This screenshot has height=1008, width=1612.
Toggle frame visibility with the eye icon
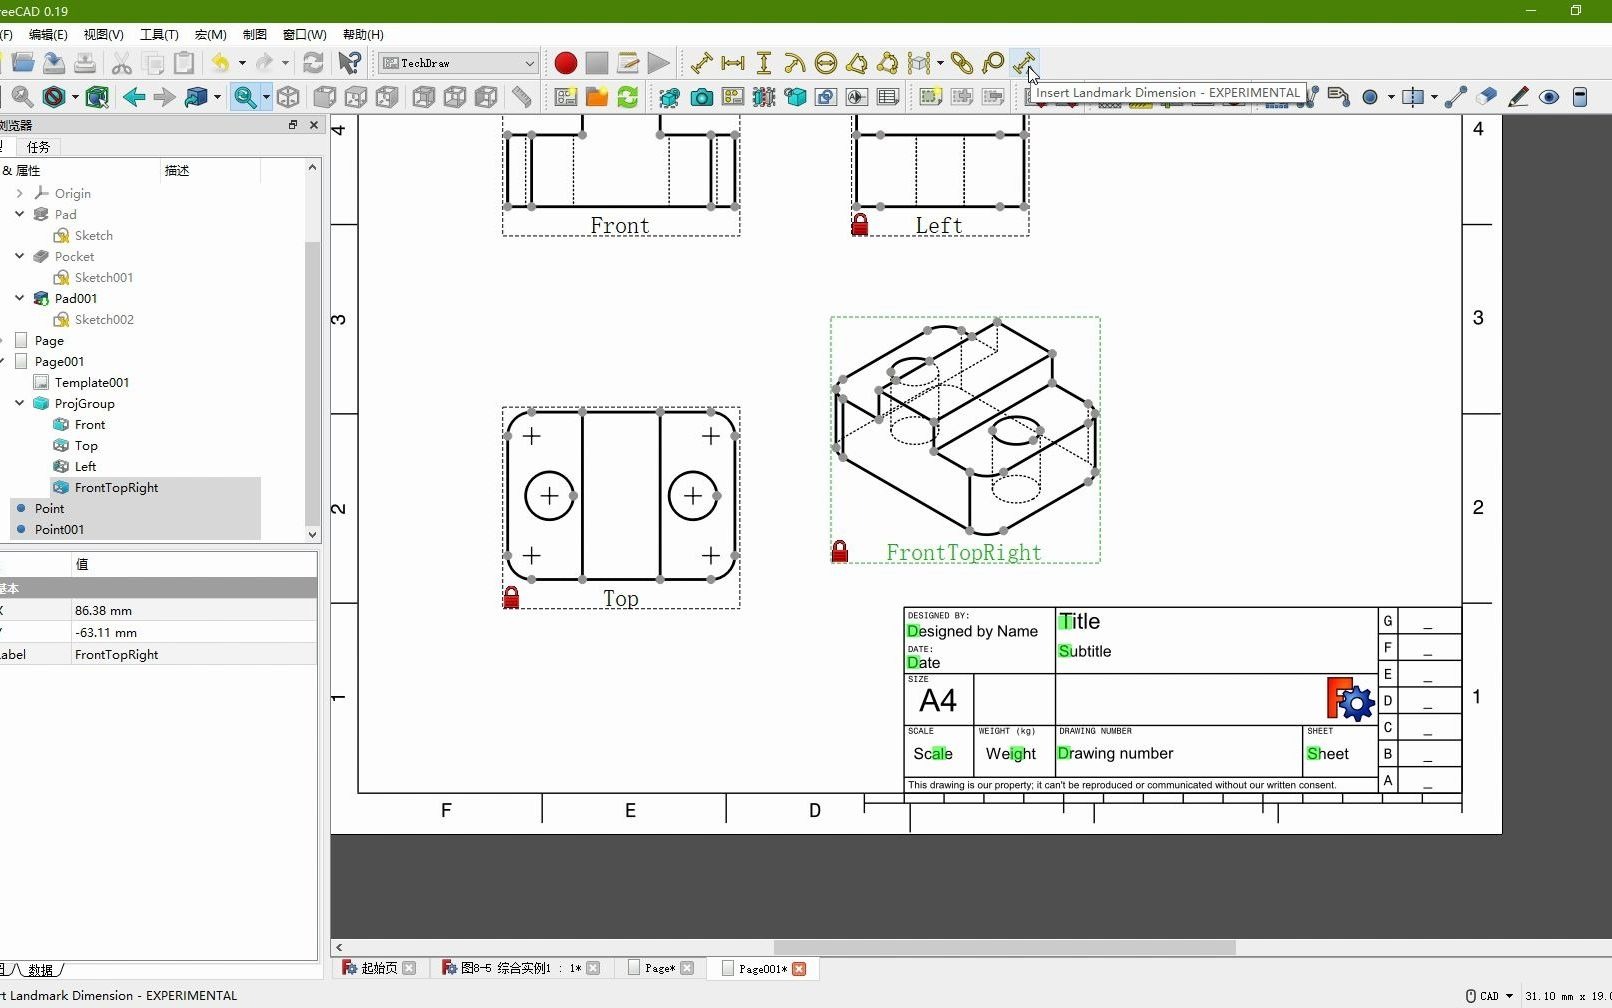click(1549, 97)
